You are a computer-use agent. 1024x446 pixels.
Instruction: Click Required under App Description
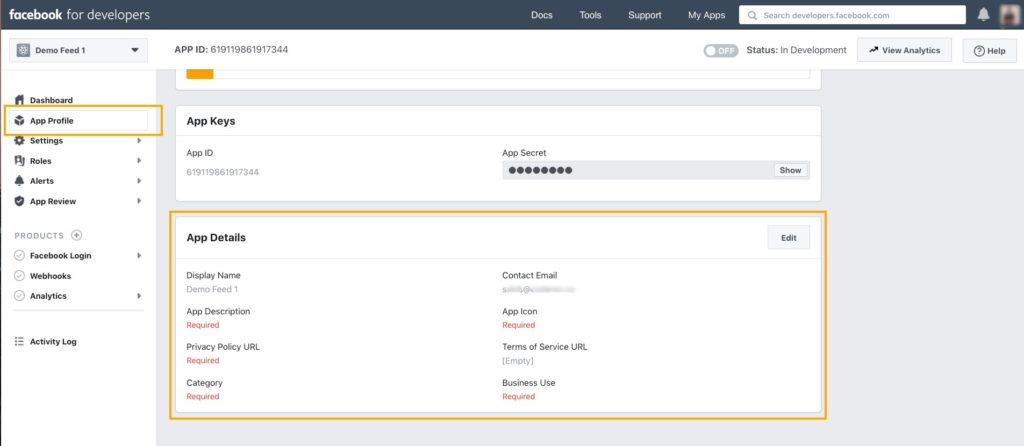(202, 325)
